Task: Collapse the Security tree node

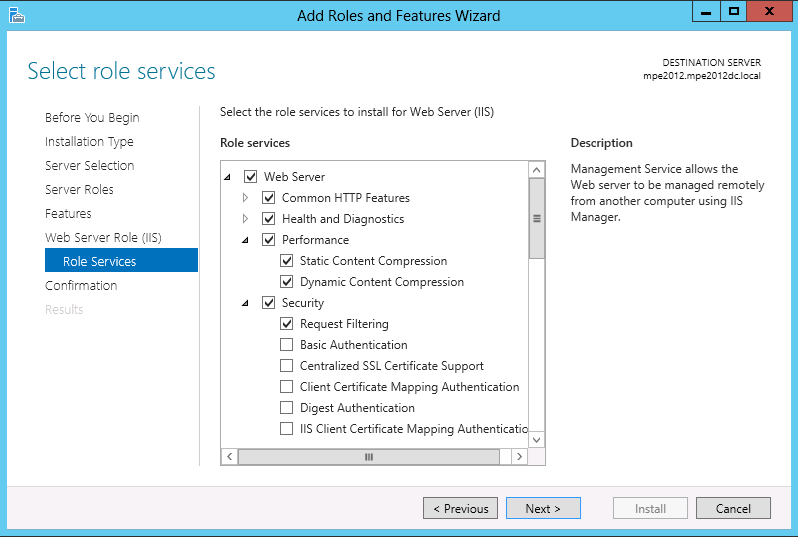Action: [245, 303]
